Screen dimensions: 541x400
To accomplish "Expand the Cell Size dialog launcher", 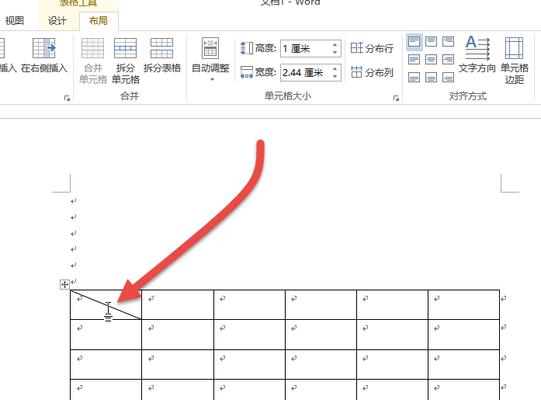I will pos(396,98).
